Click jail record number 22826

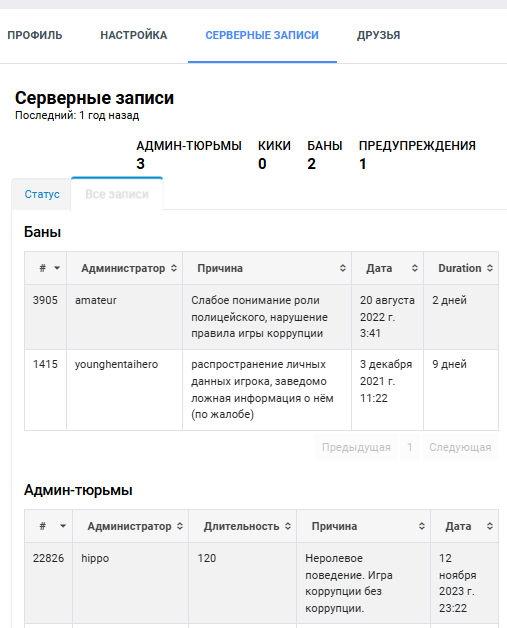pyautogui.click(x=48, y=558)
